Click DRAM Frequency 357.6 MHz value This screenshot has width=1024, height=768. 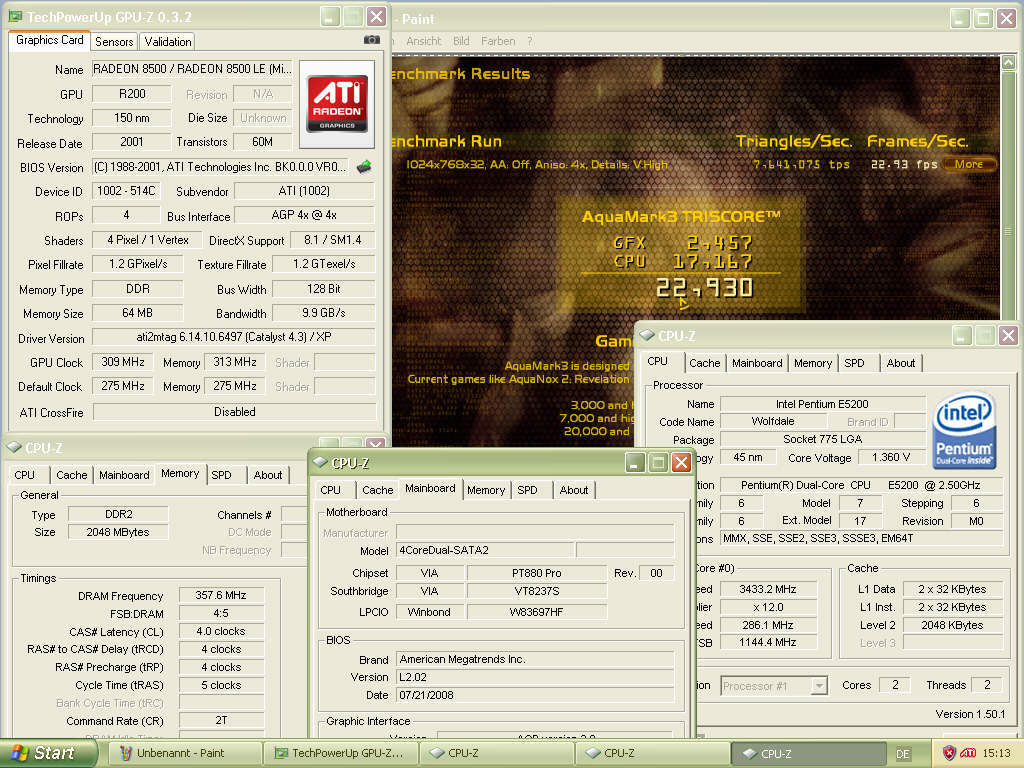pyautogui.click(x=221, y=596)
